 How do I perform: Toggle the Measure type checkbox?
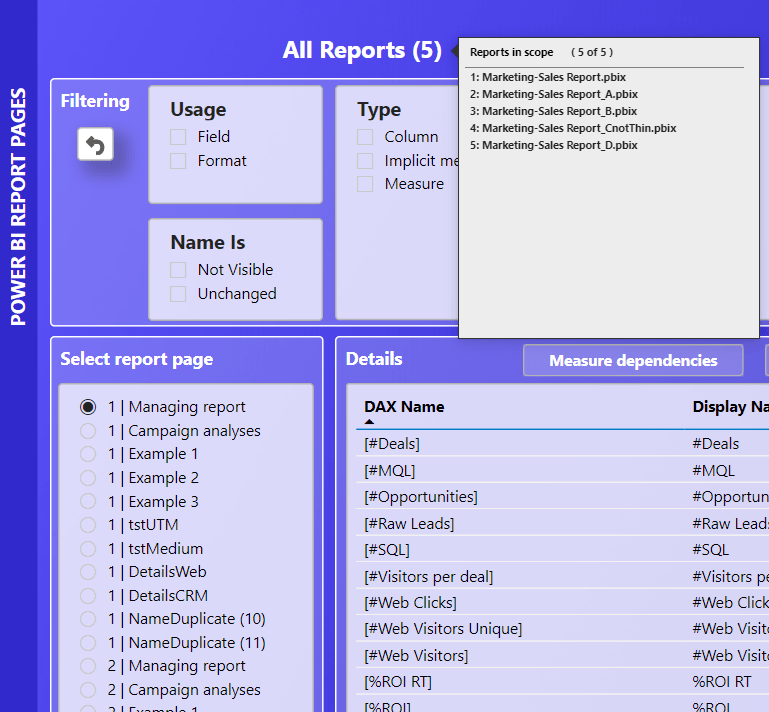click(365, 184)
